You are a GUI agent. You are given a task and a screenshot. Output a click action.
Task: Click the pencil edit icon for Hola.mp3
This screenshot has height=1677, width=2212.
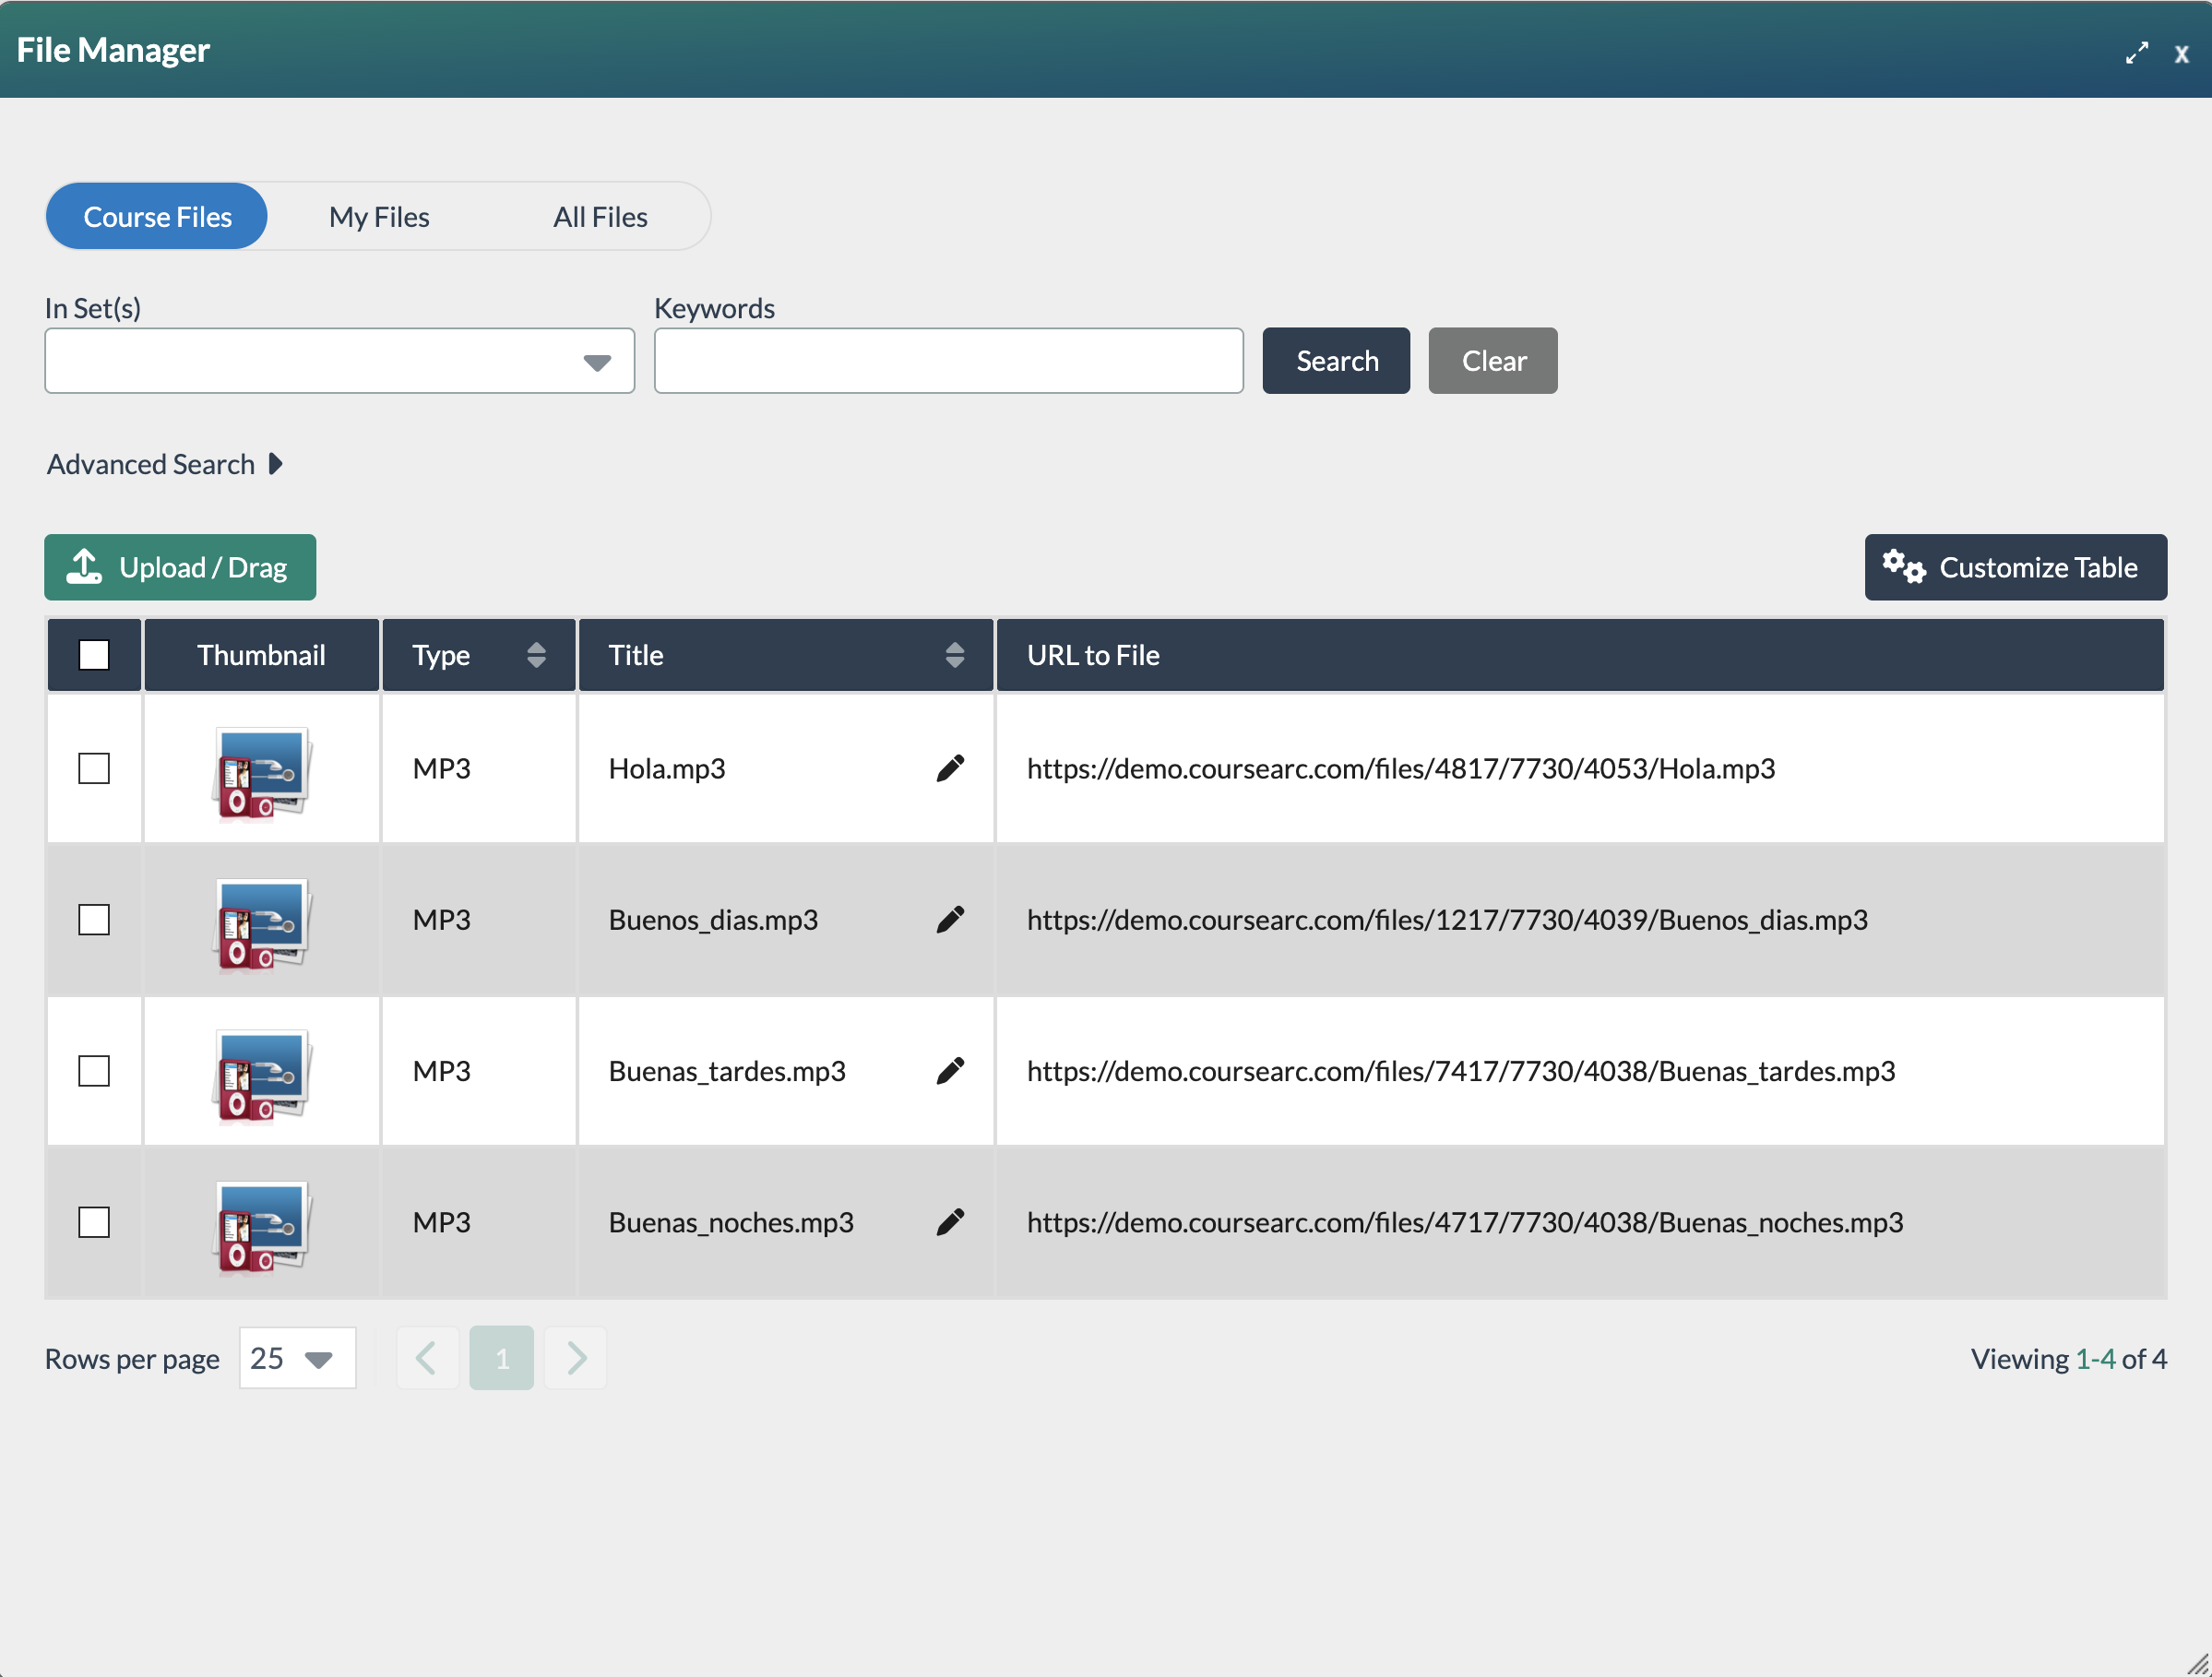(950, 768)
